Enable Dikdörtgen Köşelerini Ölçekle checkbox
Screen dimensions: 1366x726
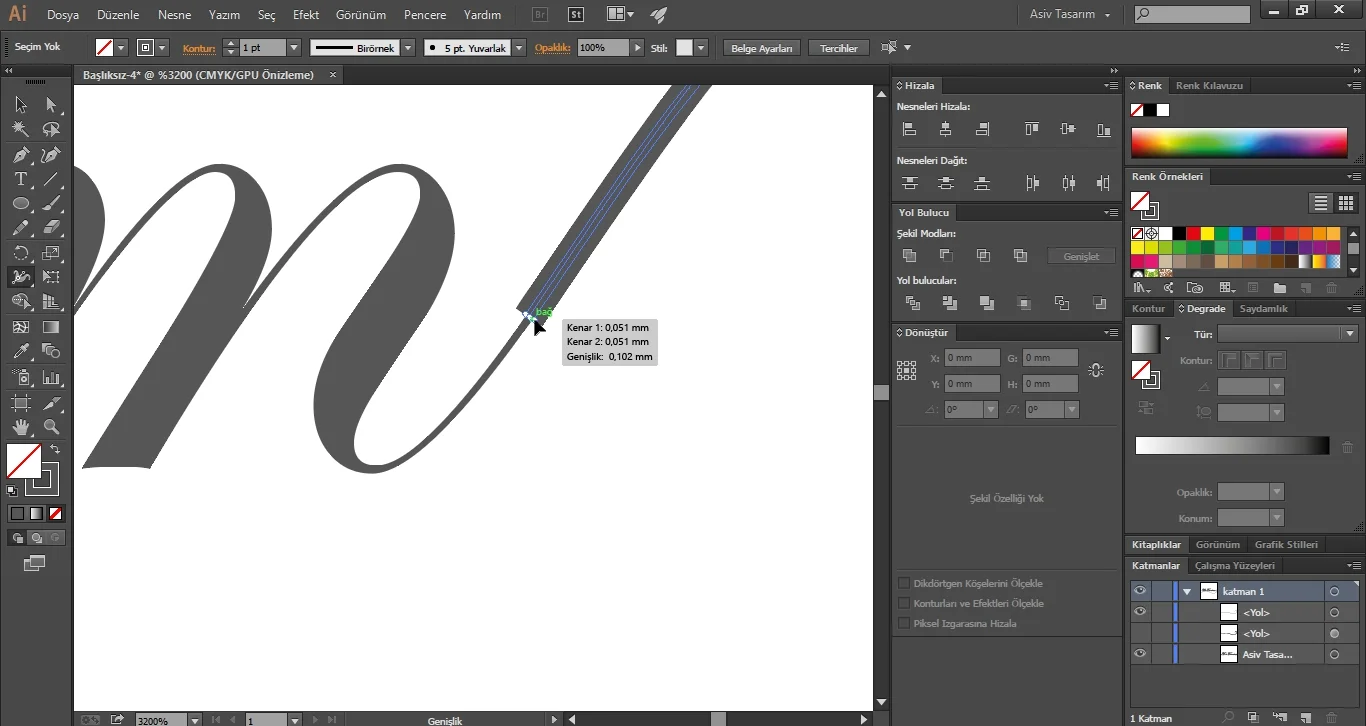[904, 583]
